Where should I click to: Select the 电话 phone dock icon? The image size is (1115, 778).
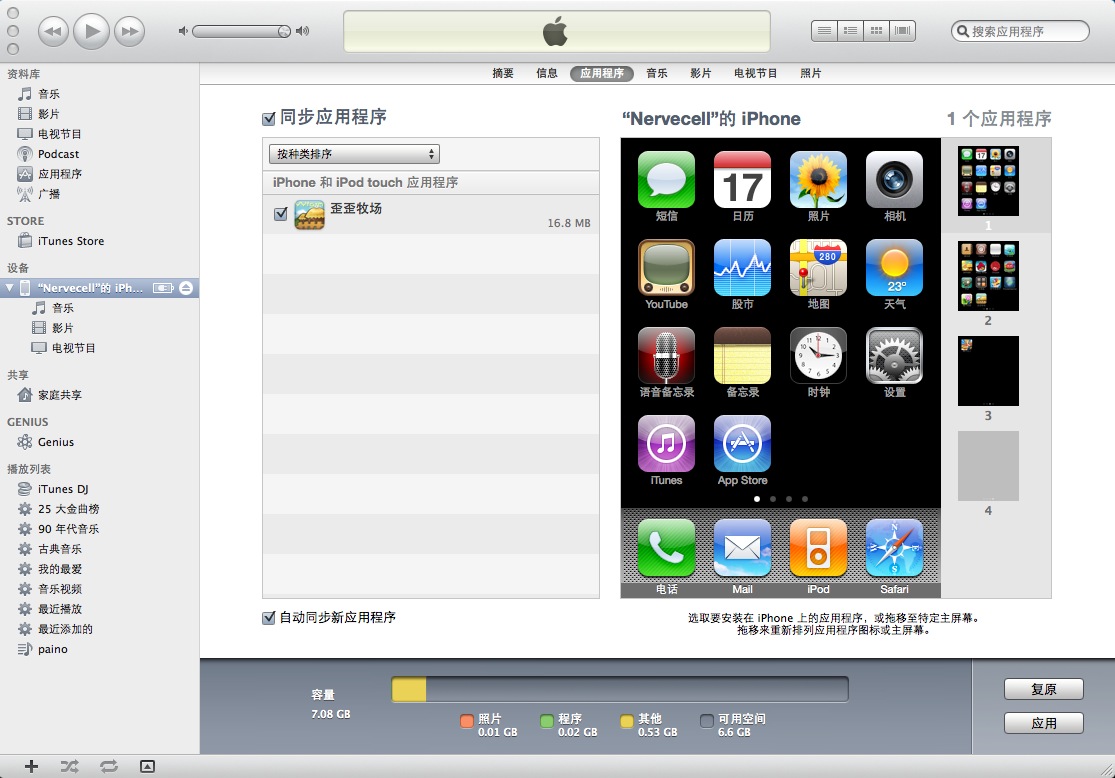(666, 548)
